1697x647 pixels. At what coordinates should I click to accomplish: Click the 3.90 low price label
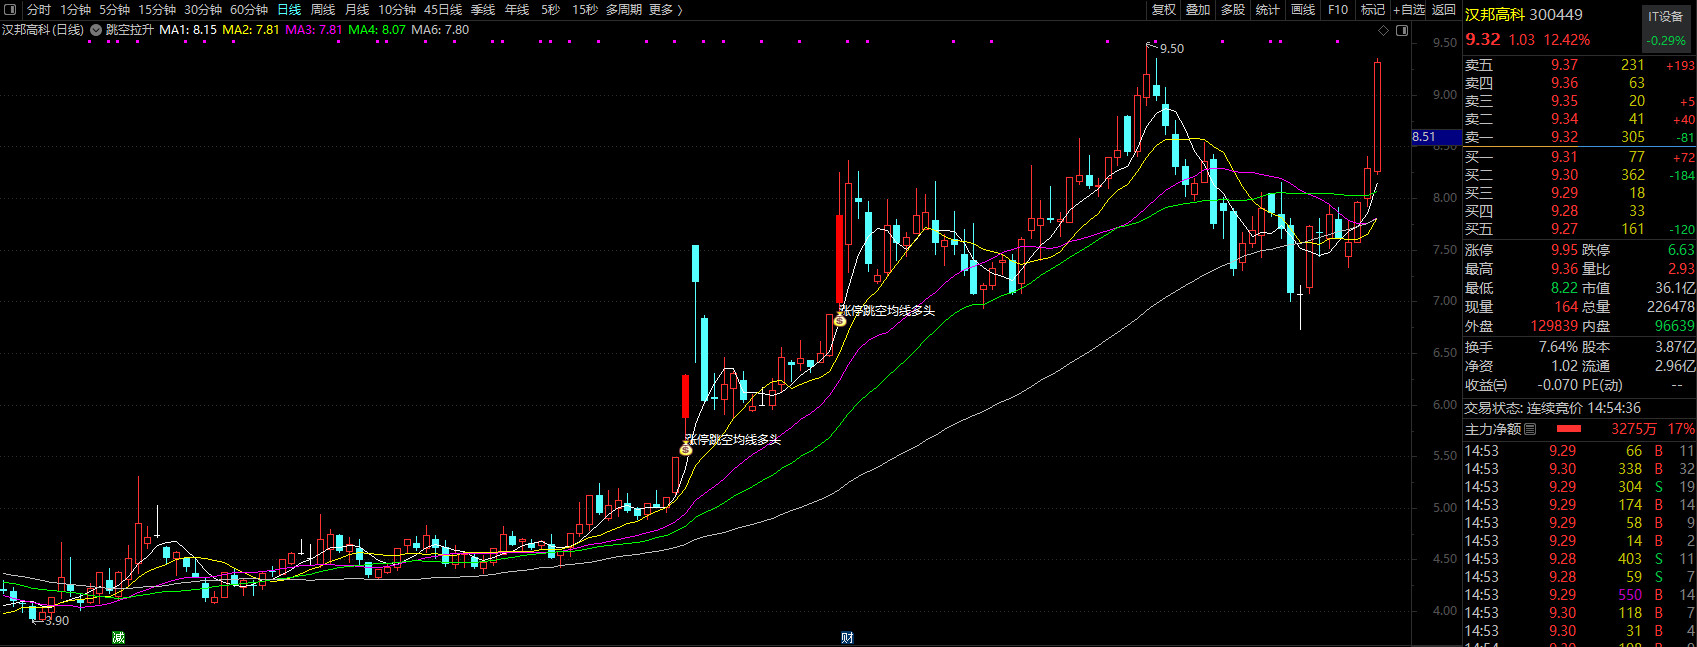click(x=57, y=620)
